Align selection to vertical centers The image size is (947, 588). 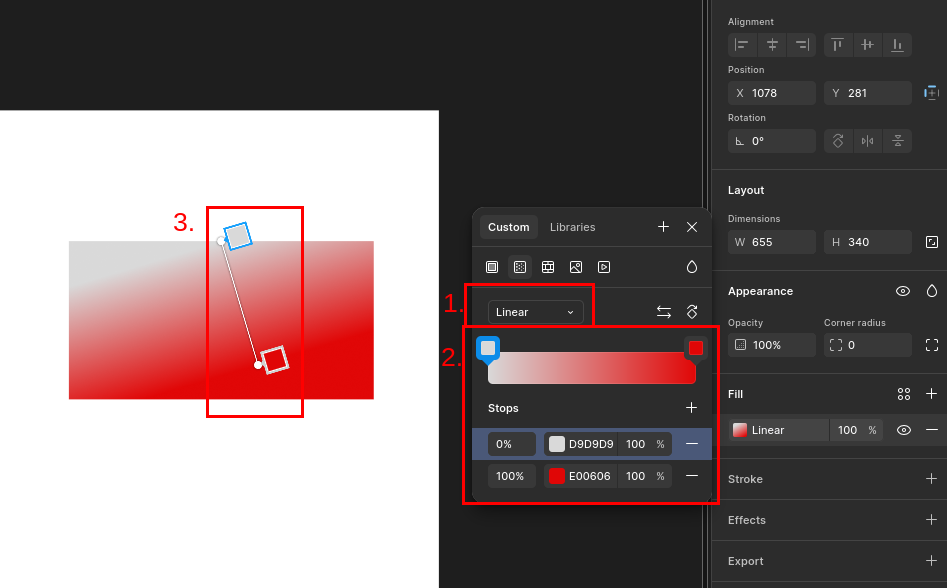867,45
